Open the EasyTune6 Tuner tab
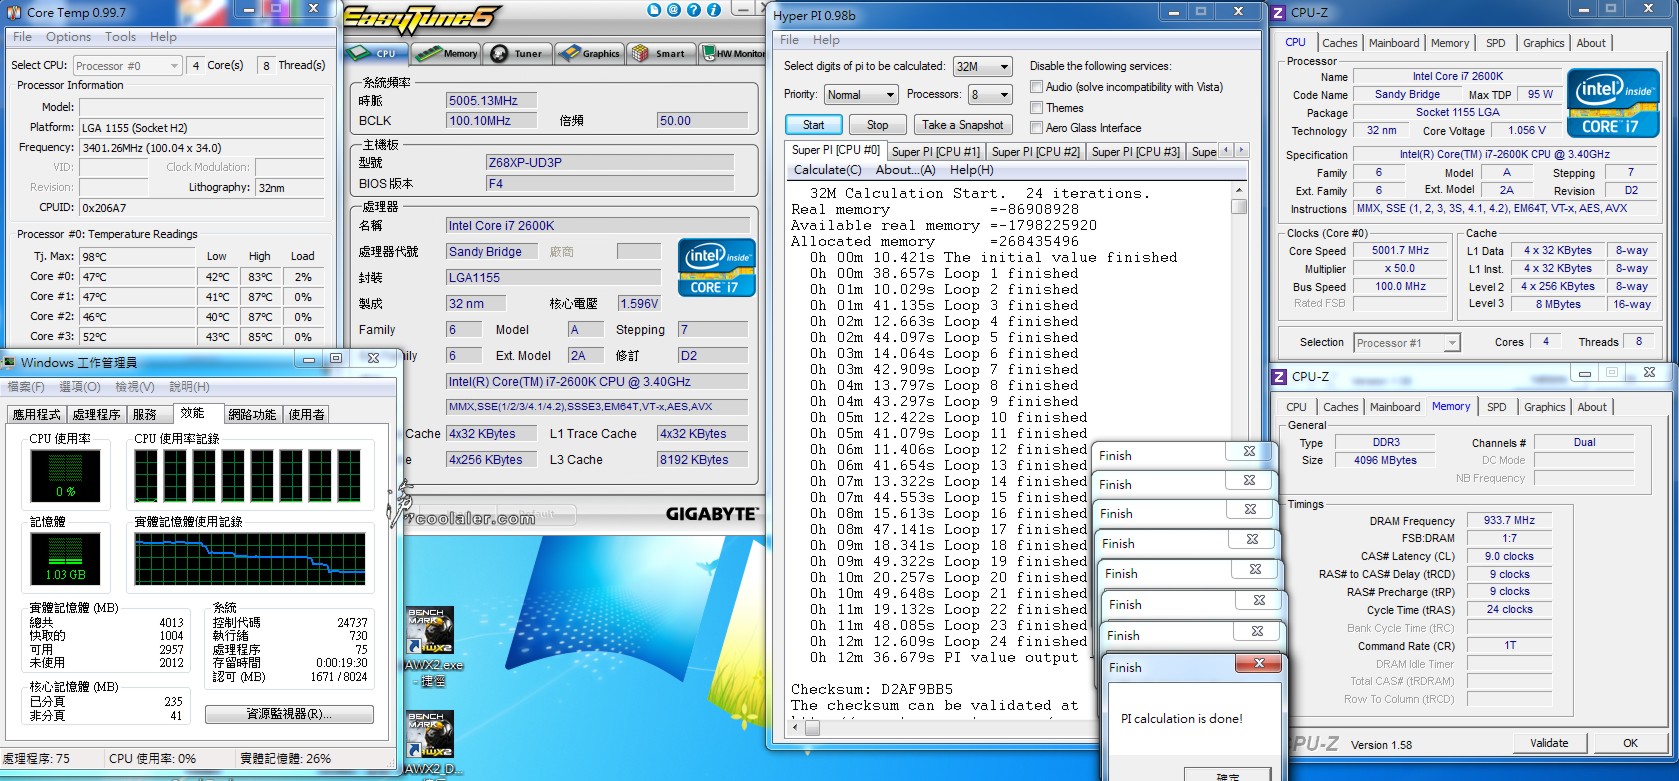The width and height of the screenshot is (1679, 781). tap(518, 54)
